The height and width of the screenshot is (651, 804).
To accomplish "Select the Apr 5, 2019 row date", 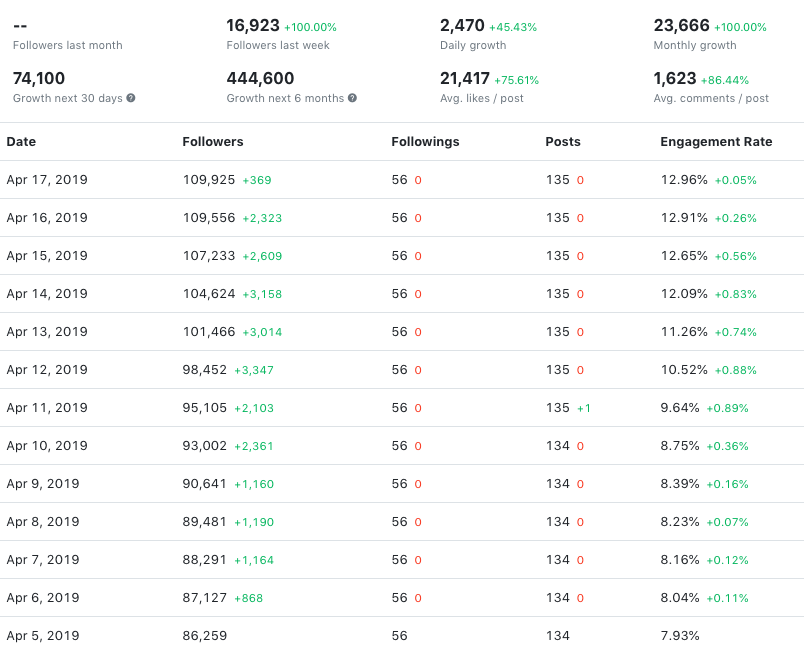I will pyautogui.click(x=43, y=636).
